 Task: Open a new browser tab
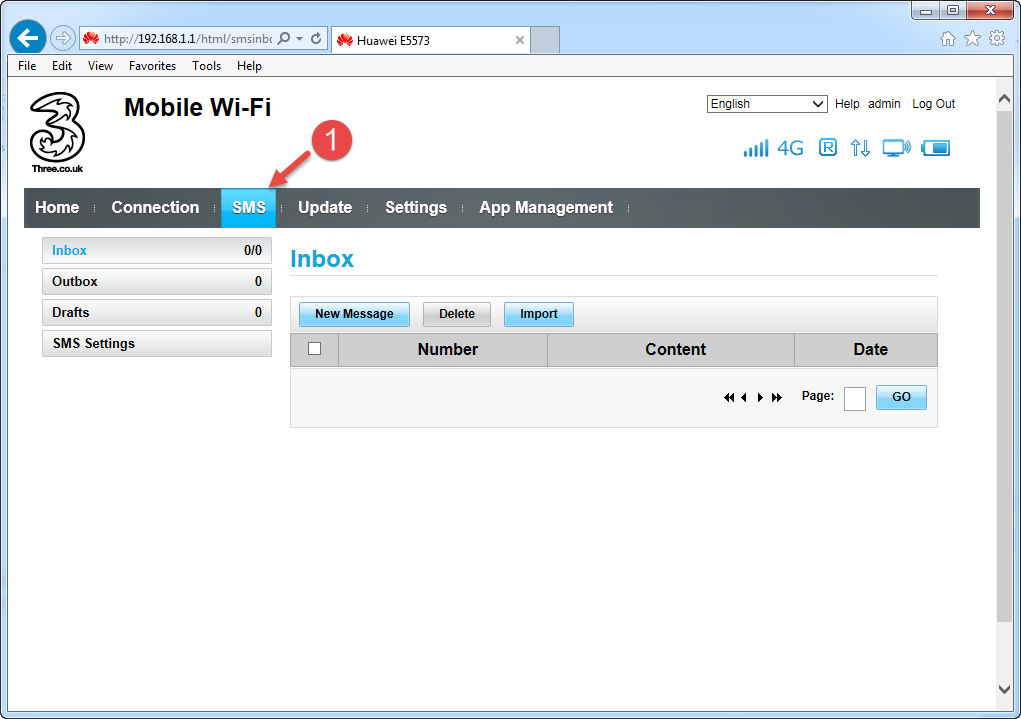(x=545, y=40)
